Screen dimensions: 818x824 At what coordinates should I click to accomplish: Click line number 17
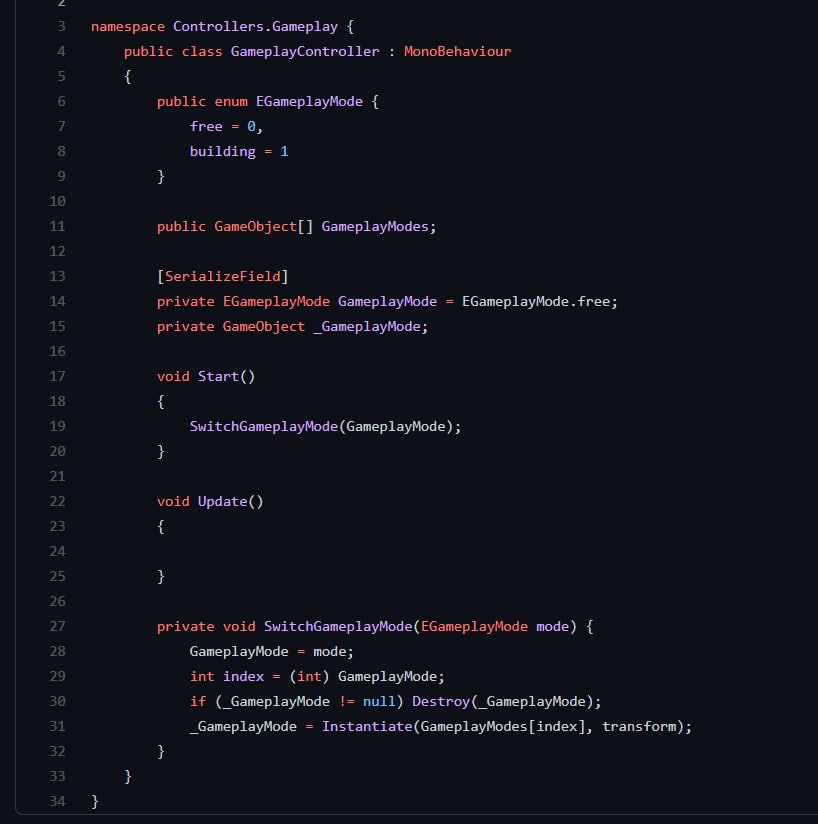[57, 376]
